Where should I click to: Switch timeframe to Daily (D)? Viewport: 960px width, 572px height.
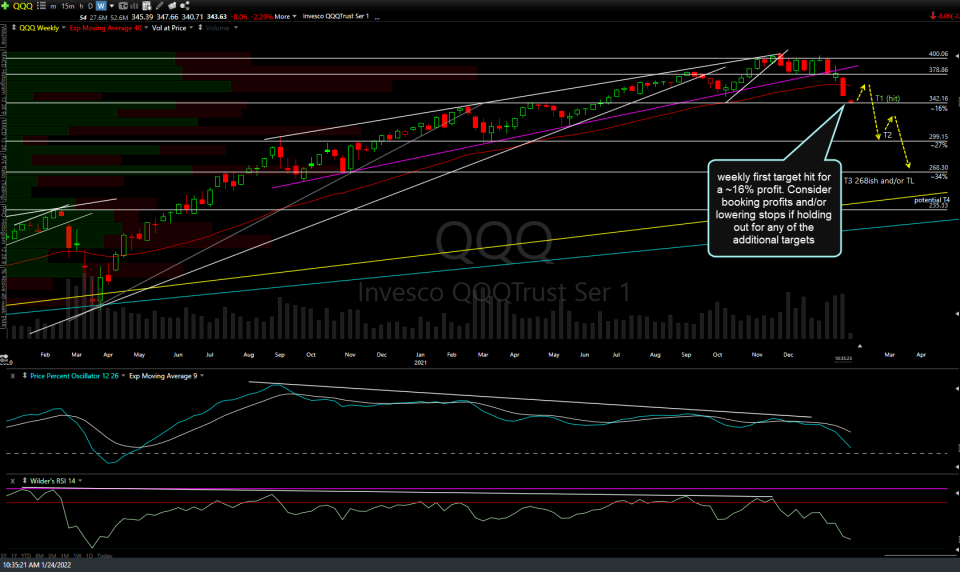pyautogui.click(x=91, y=6)
